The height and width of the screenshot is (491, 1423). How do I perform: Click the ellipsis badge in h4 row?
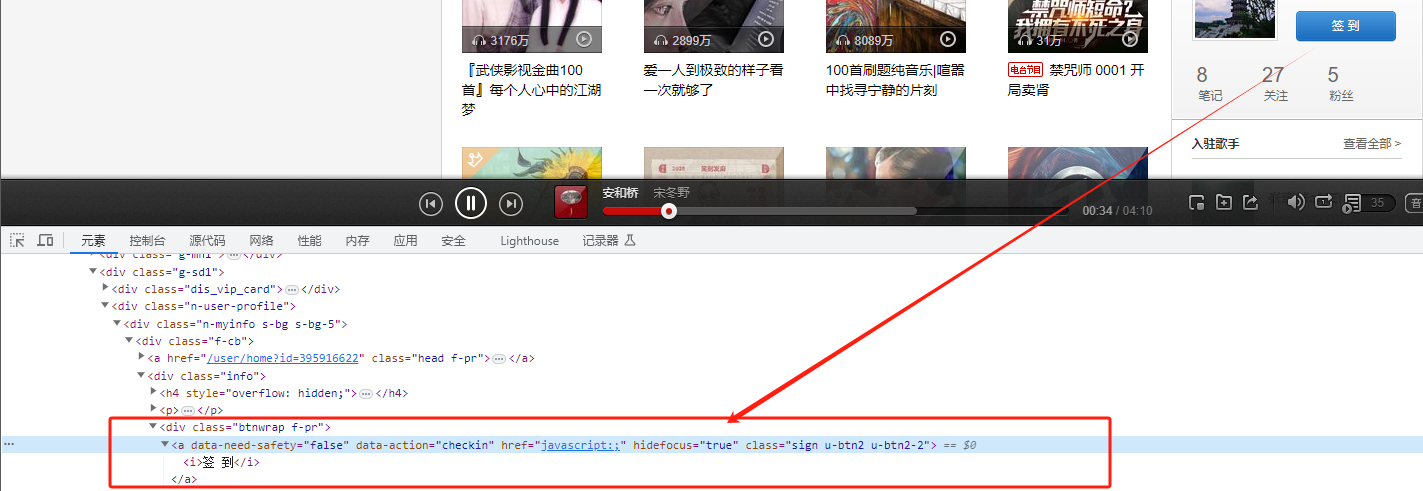click(x=366, y=393)
